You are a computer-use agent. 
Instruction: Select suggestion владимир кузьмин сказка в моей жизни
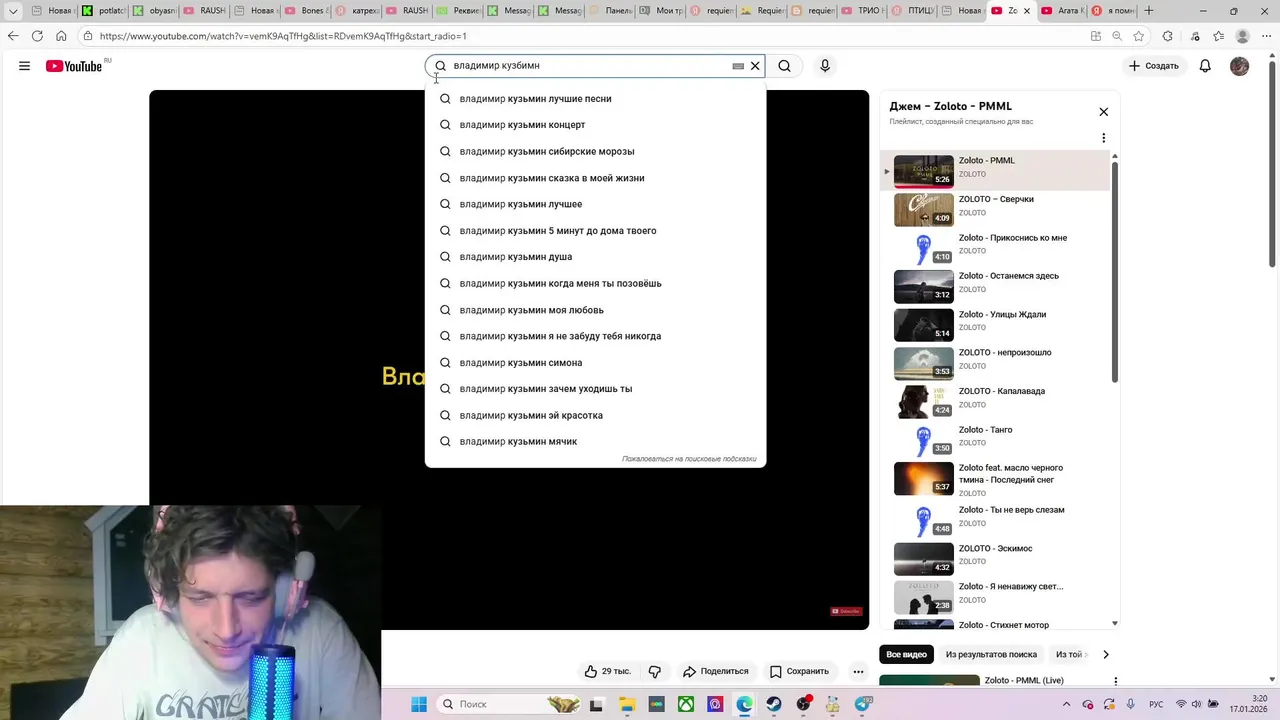point(595,178)
